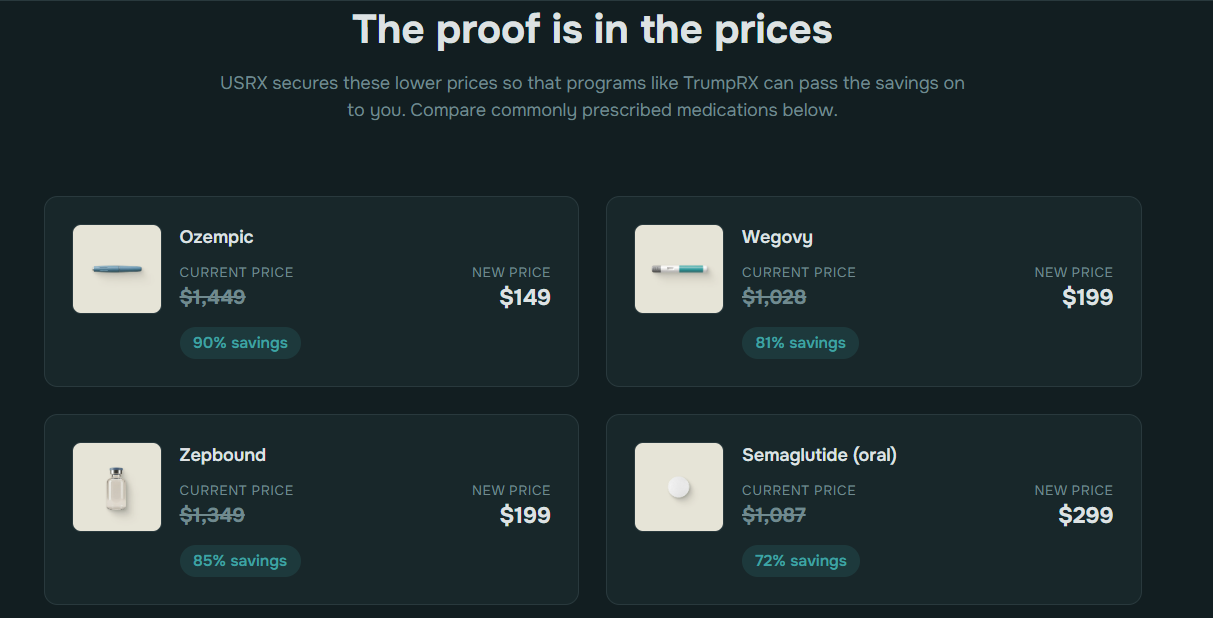This screenshot has height=618, width=1213.
Task: Click the Wegovy pen product image
Action: pyautogui.click(x=679, y=269)
